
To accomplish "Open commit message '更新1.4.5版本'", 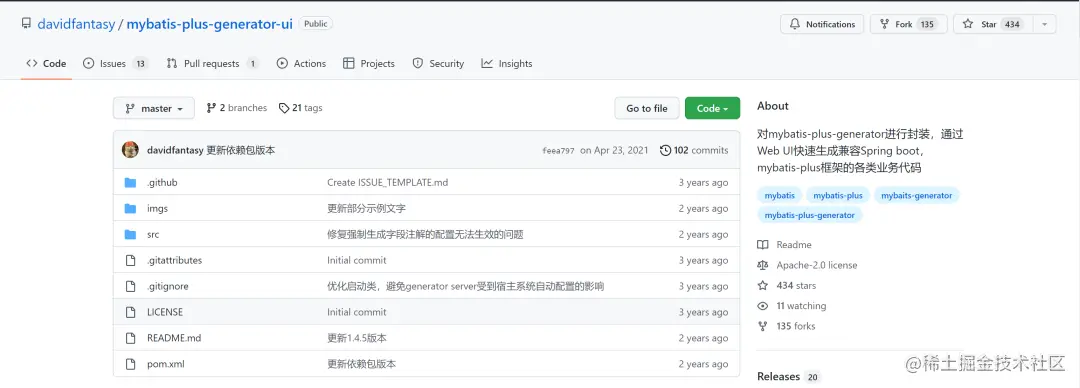I will point(357,338).
